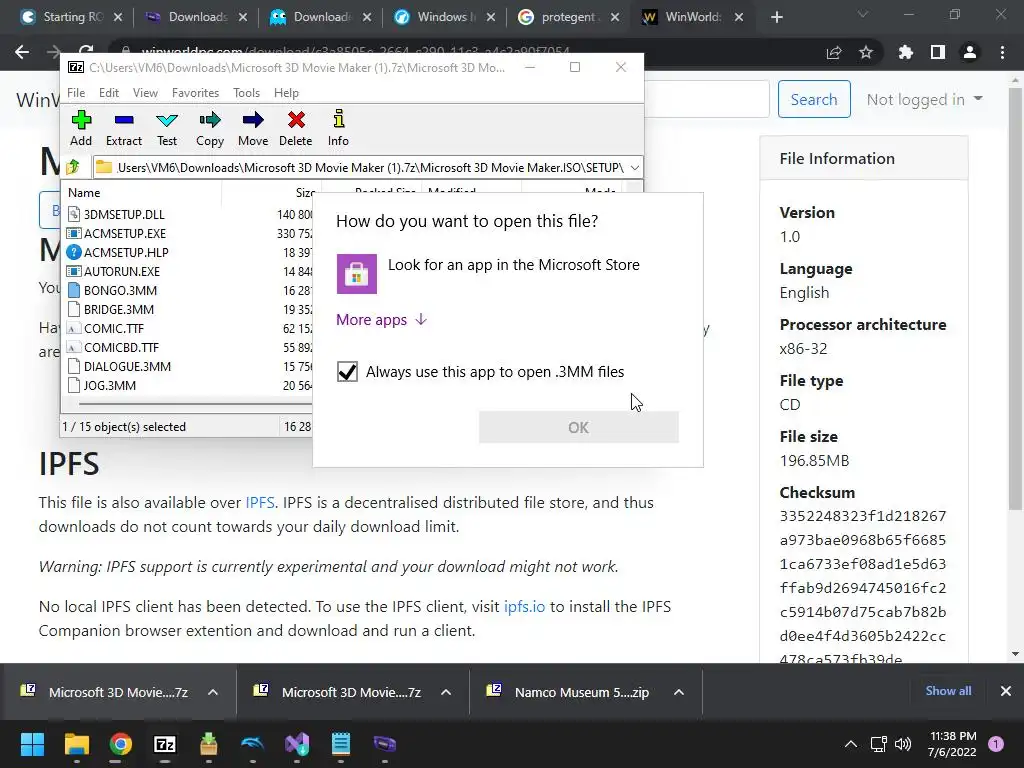1024x768 pixels.
Task: Click the Add button in 7-Zip toolbar
Action: tap(81, 128)
